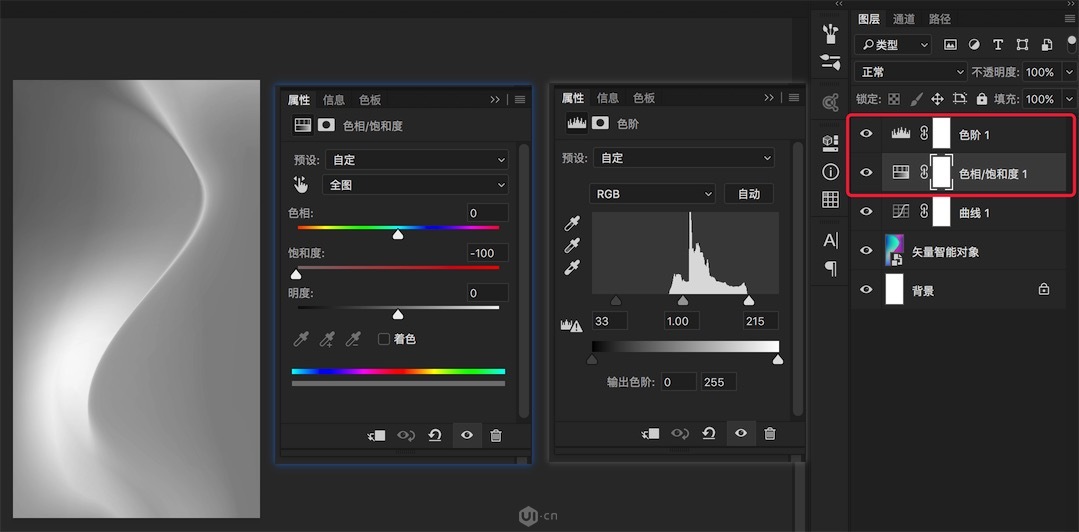
Task: Hide the 曲线 1 layer
Action: click(x=867, y=212)
